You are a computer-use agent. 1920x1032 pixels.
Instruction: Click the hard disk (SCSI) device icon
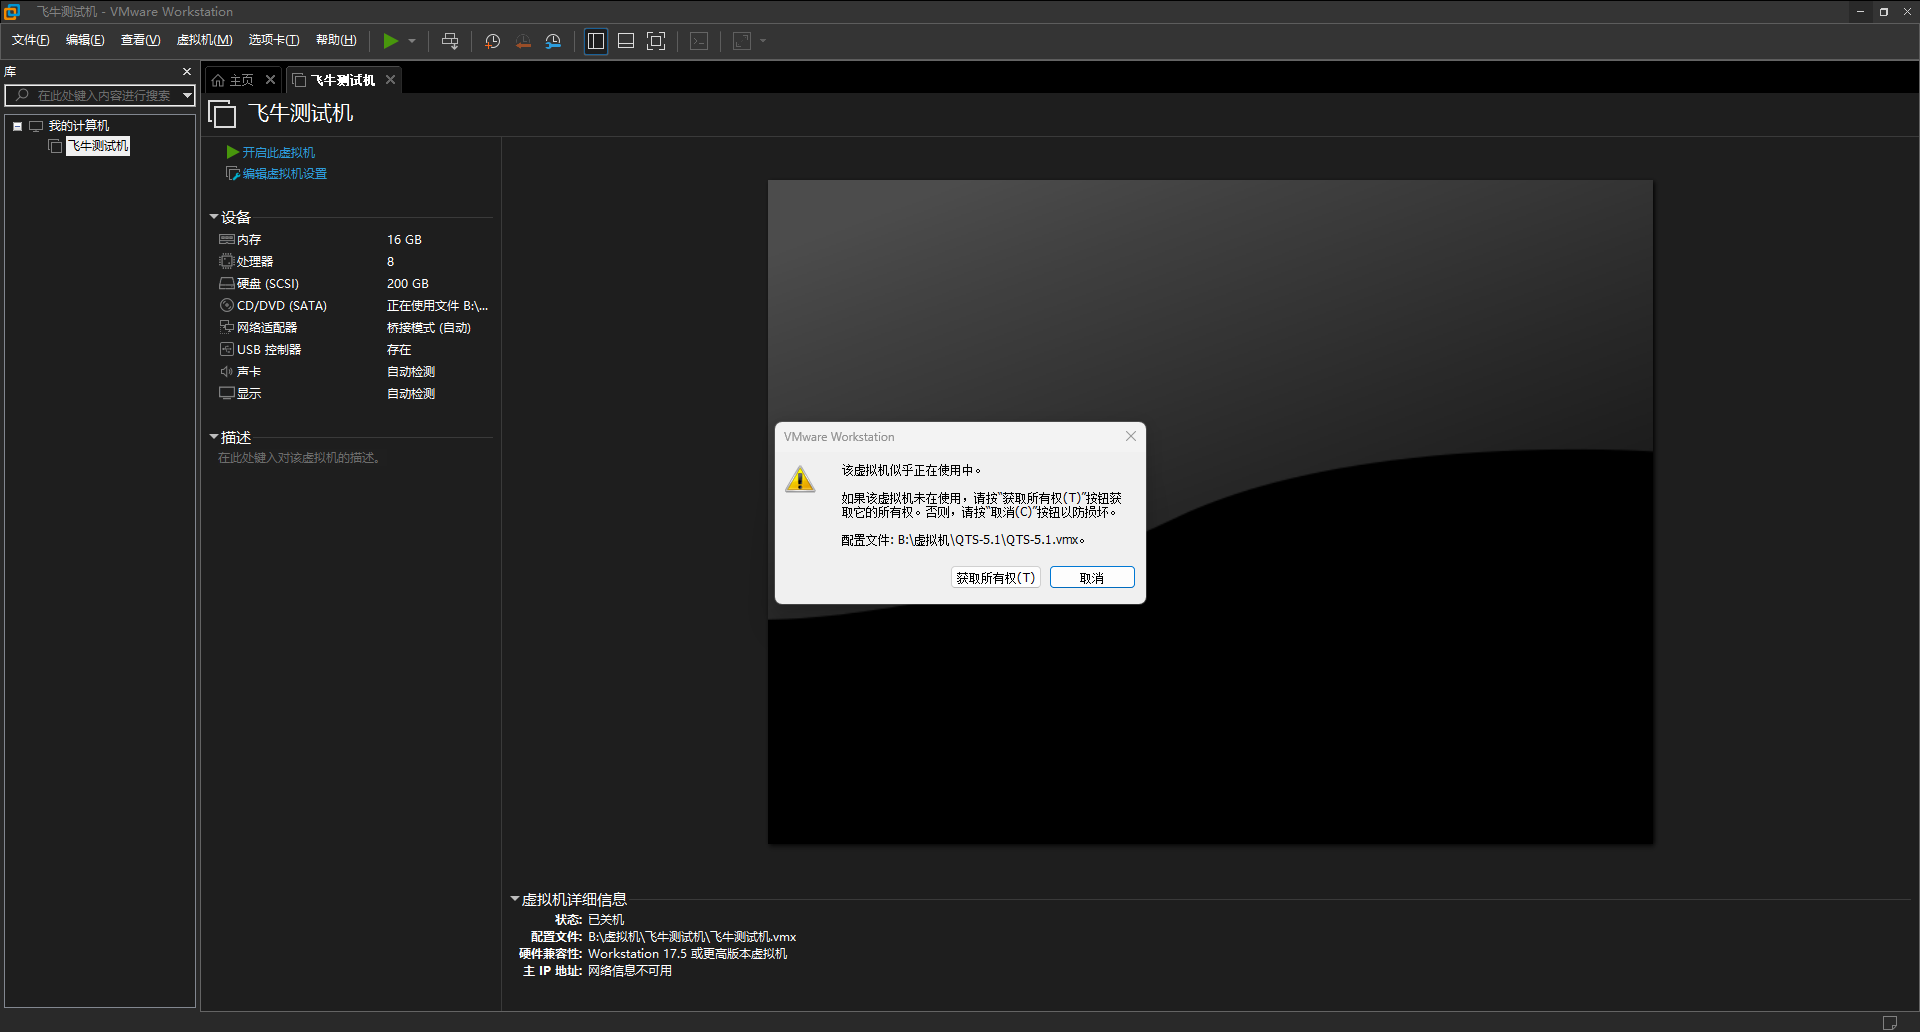[x=227, y=284]
